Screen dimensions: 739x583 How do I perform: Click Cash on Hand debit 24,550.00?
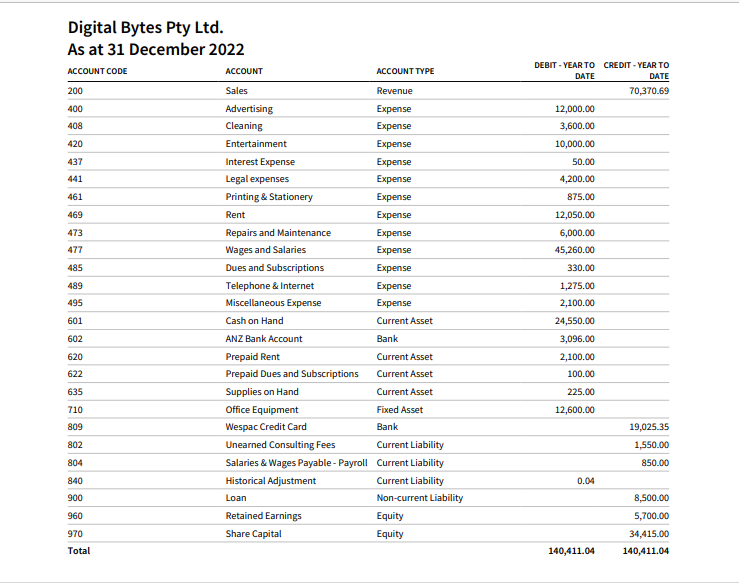point(575,321)
